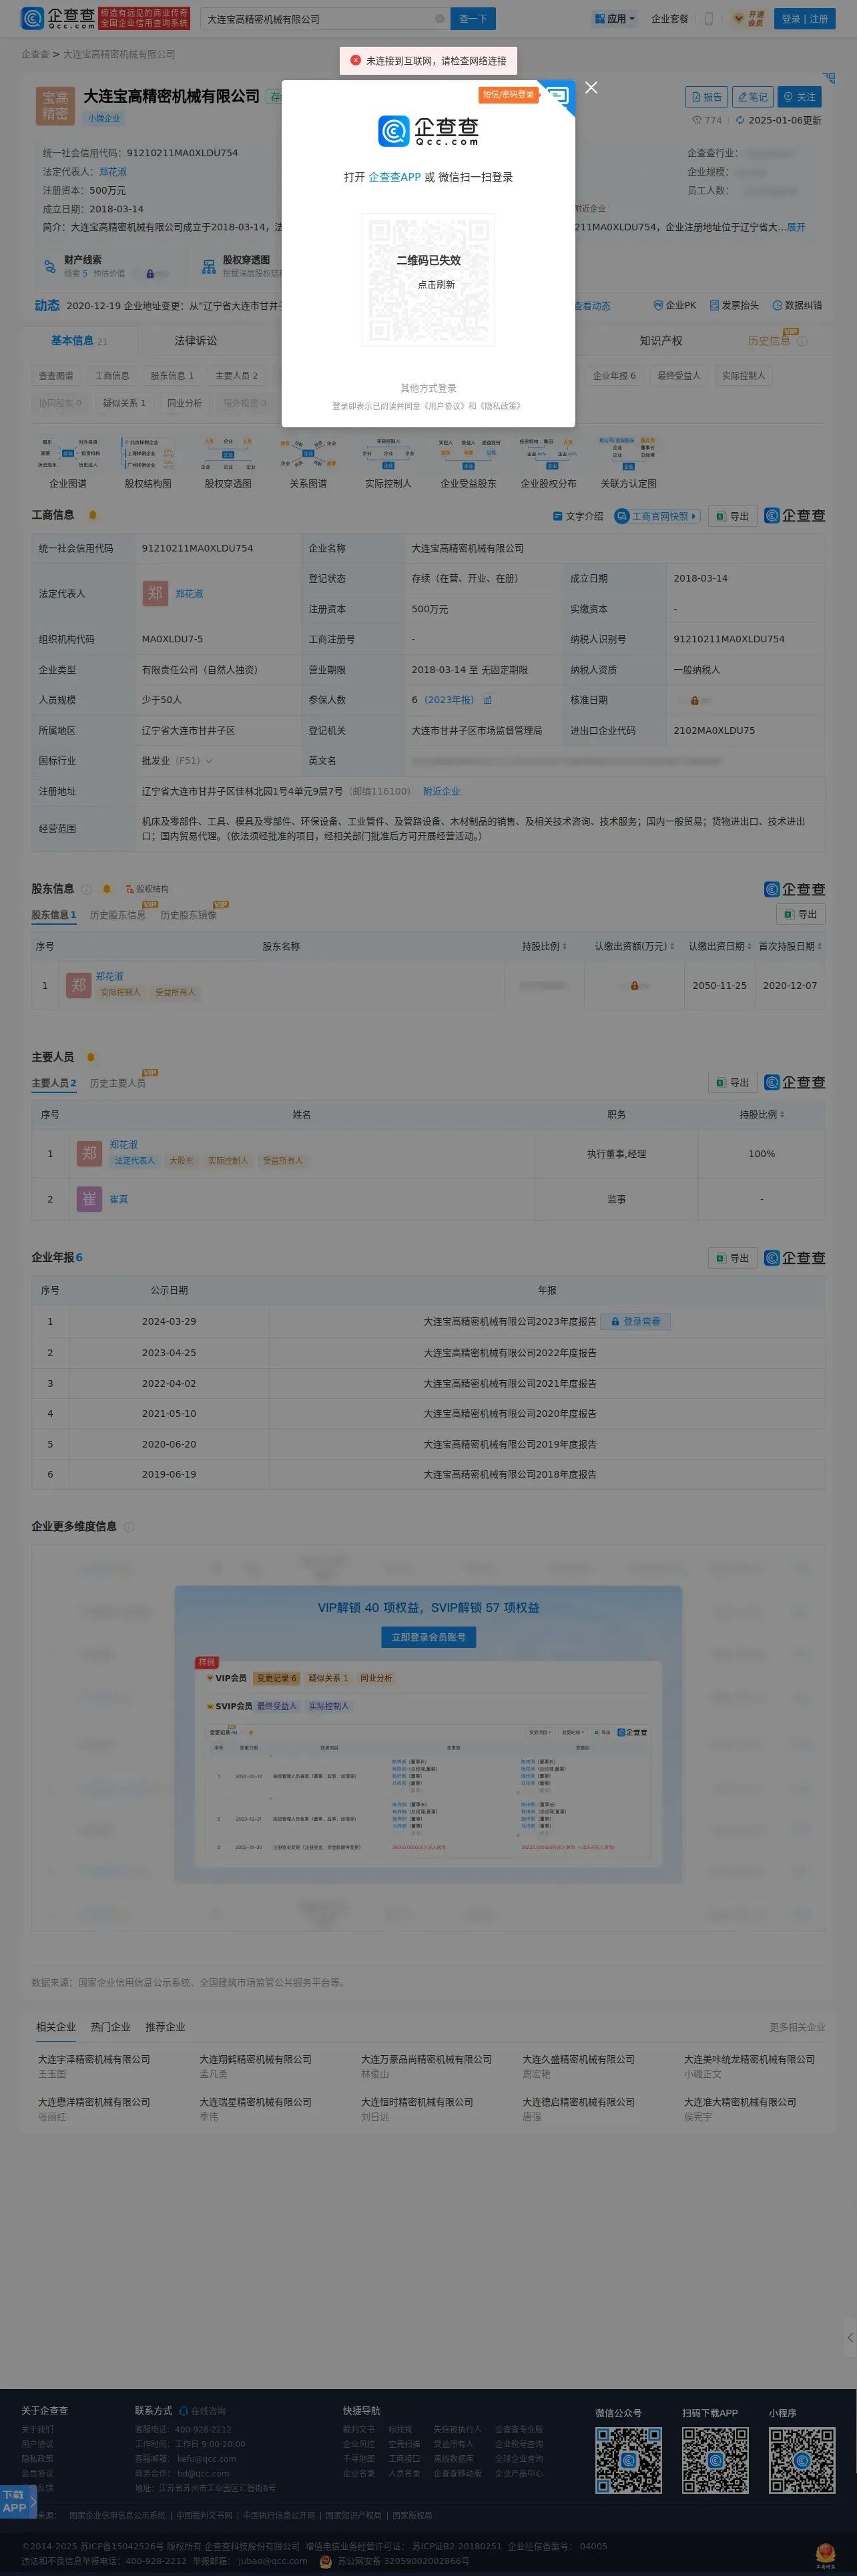Jump to 工商信息 anchor
The height and width of the screenshot is (2576, 857).
pos(112,376)
